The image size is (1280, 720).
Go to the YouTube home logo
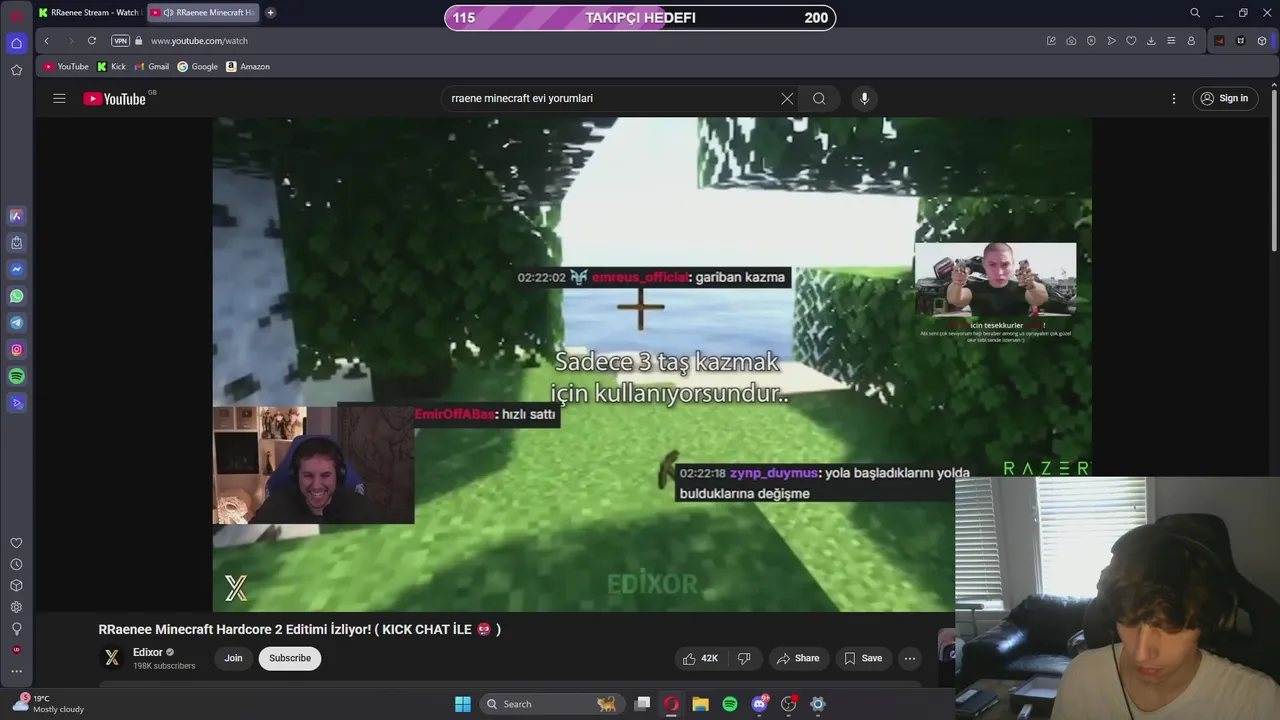[114, 98]
